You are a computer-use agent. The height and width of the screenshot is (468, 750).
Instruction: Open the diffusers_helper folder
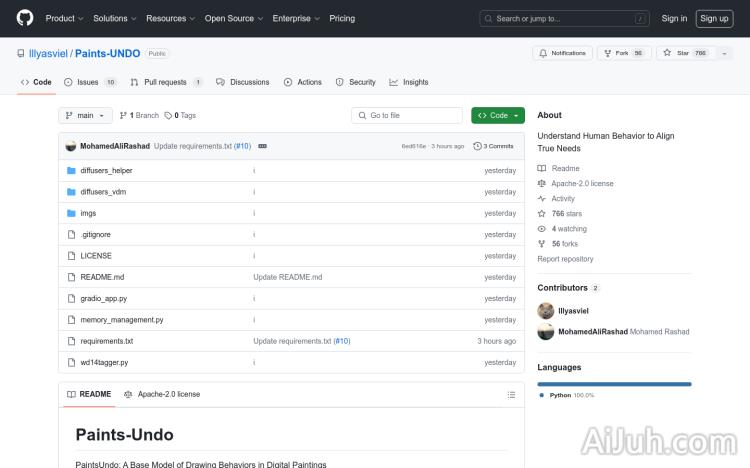point(106,170)
